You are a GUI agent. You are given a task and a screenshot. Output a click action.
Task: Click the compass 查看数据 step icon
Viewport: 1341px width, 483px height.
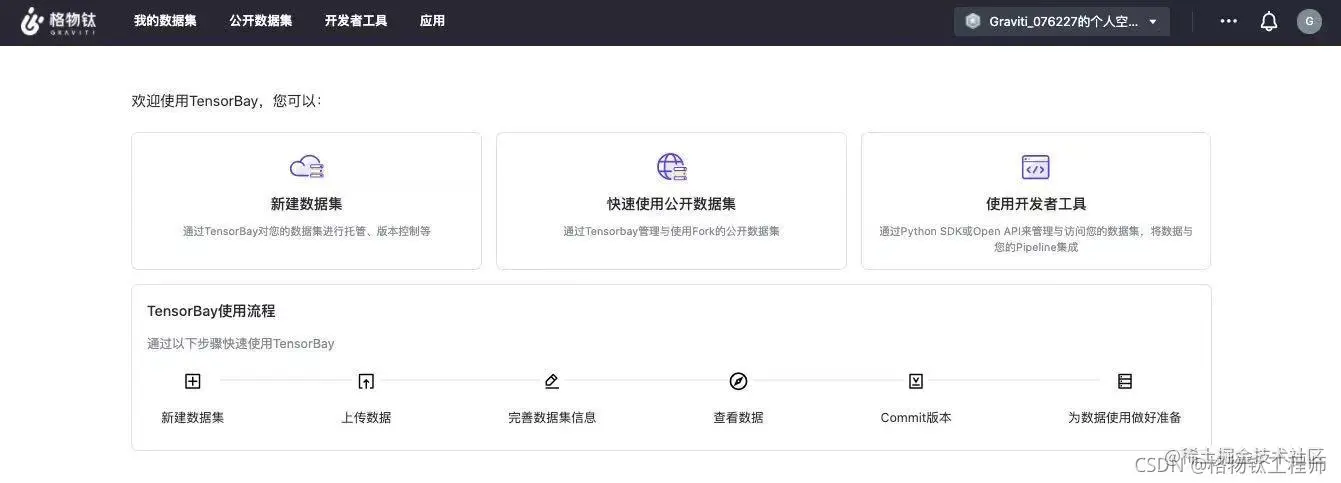pos(738,381)
